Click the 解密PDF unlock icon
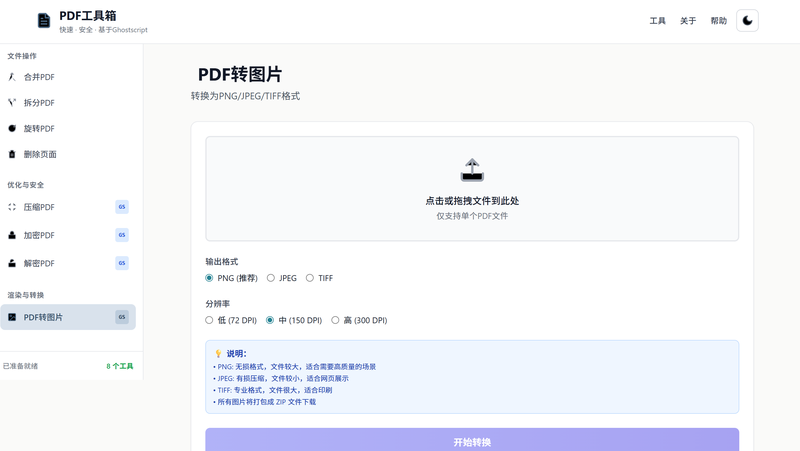 point(12,263)
